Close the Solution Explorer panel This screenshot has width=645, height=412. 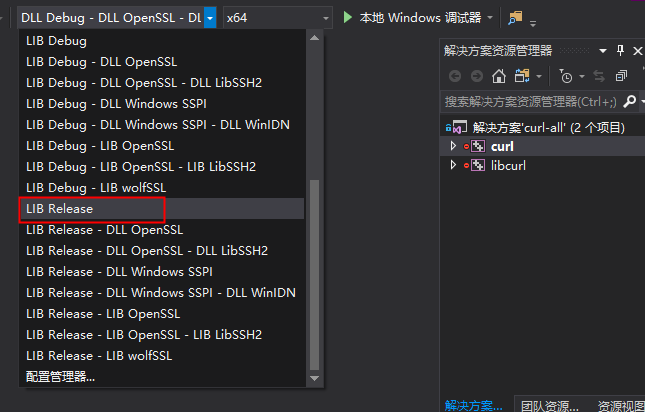[x=637, y=51]
